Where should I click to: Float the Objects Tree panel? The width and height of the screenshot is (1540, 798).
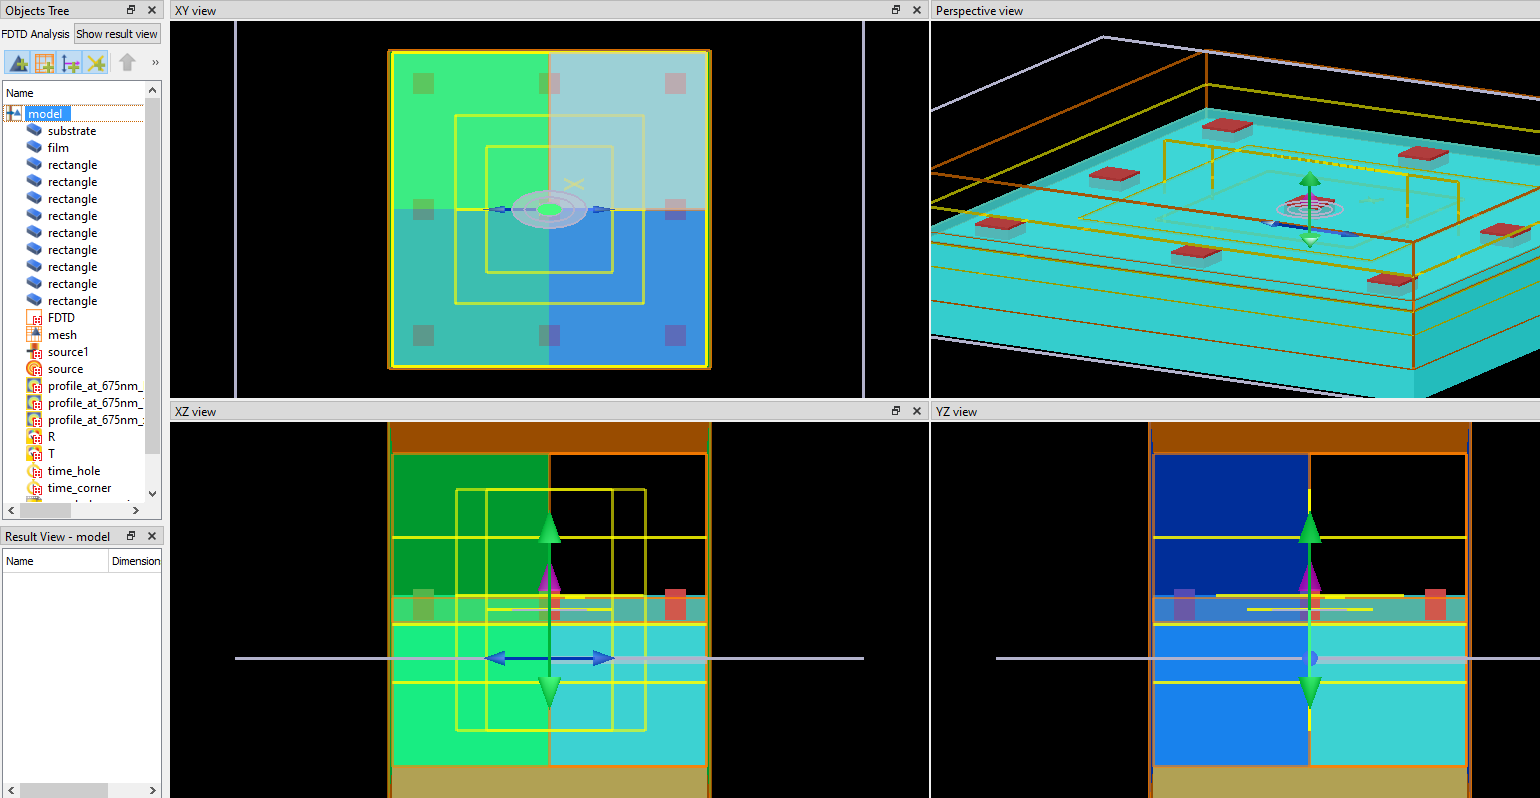click(131, 10)
